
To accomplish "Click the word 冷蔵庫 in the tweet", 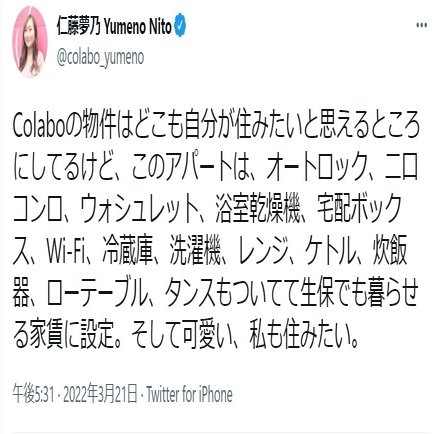I will (127, 251).
